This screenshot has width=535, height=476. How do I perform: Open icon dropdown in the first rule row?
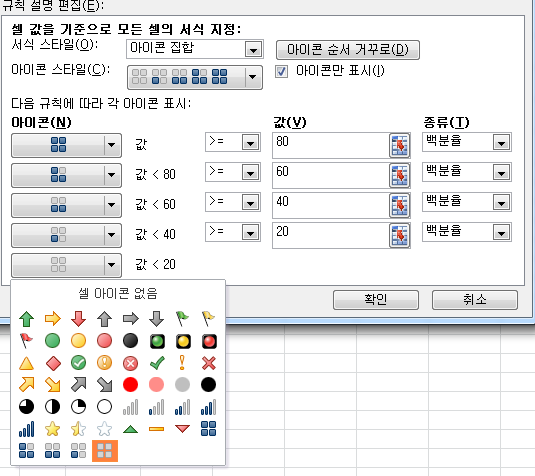[112, 145]
